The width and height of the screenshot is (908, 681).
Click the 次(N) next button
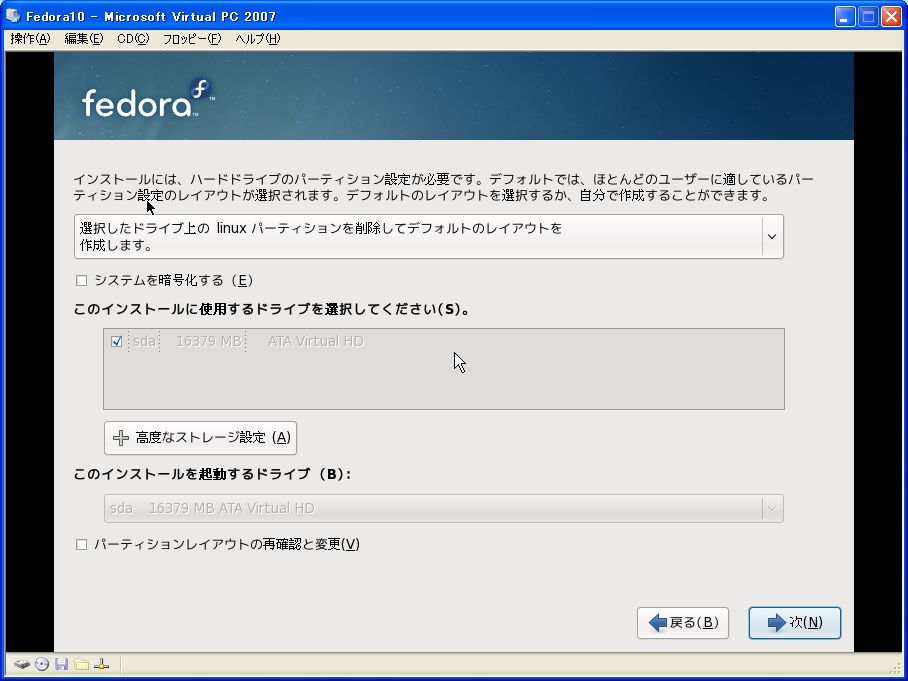(794, 623)
